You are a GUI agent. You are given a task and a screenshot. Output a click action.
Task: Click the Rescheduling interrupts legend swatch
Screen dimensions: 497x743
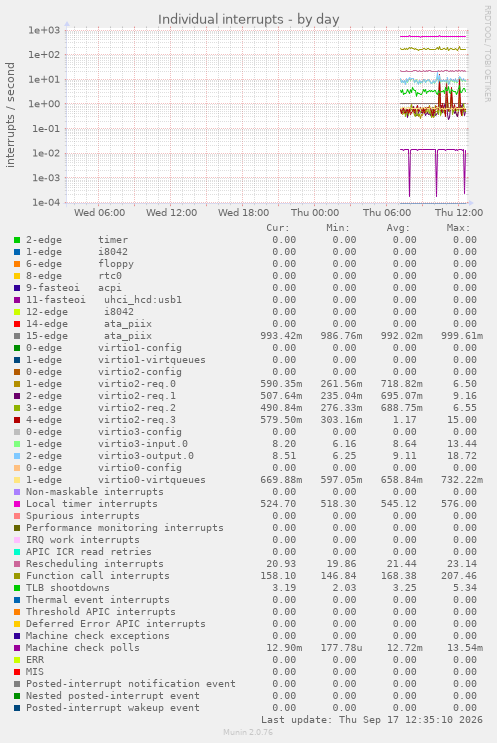(17, 564)
